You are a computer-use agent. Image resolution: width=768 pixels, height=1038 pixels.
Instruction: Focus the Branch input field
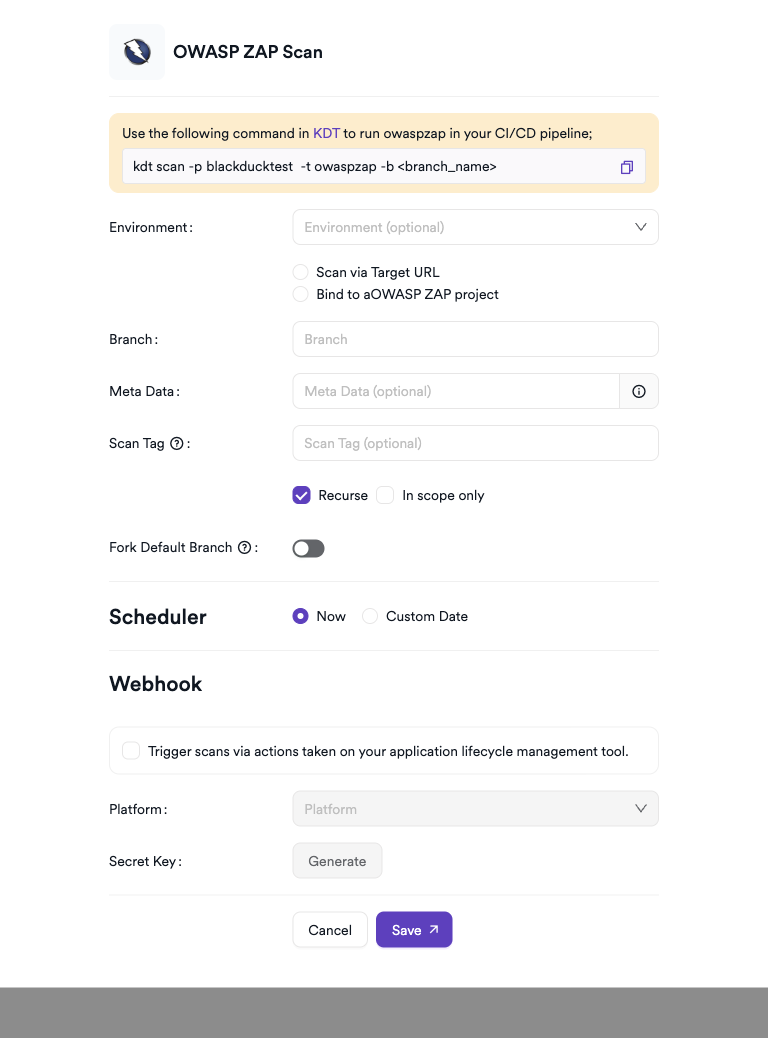pyautogui.click(x=475, y=339)
